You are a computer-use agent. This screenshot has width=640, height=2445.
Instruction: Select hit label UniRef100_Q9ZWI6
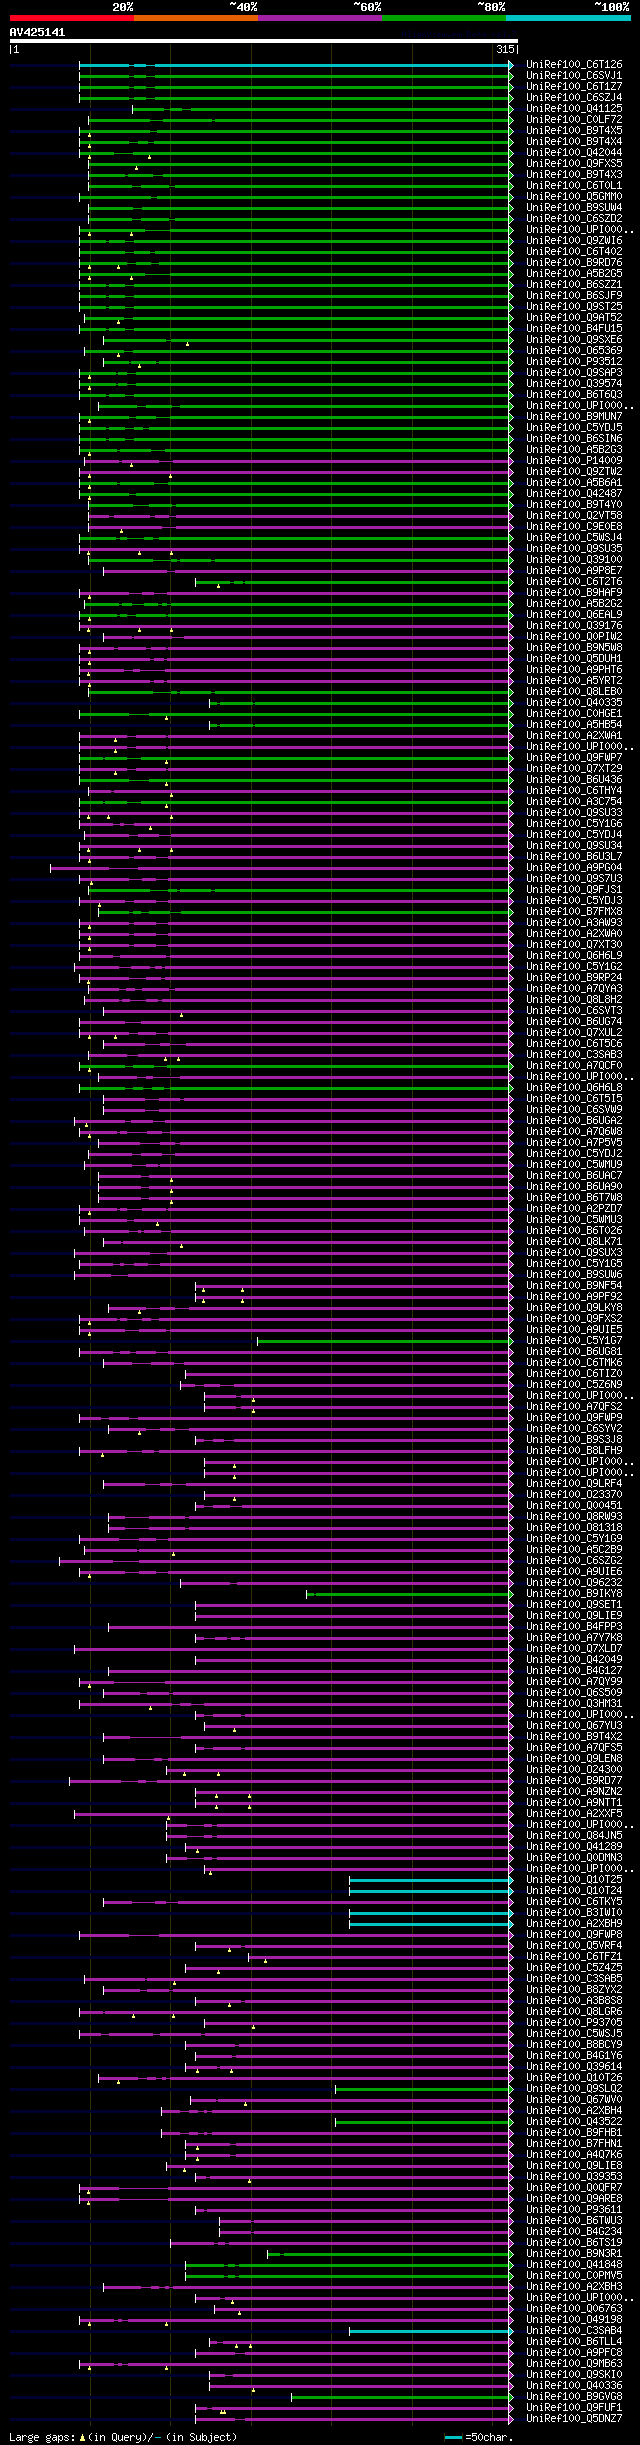[574, 241]
